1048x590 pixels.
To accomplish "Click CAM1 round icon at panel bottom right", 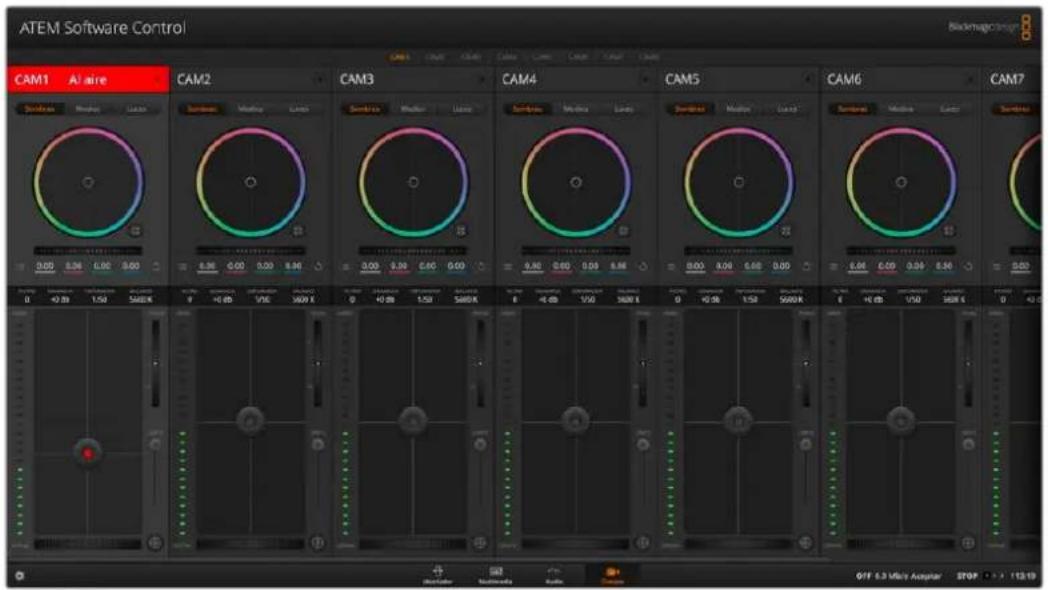I will click(155, 543).
